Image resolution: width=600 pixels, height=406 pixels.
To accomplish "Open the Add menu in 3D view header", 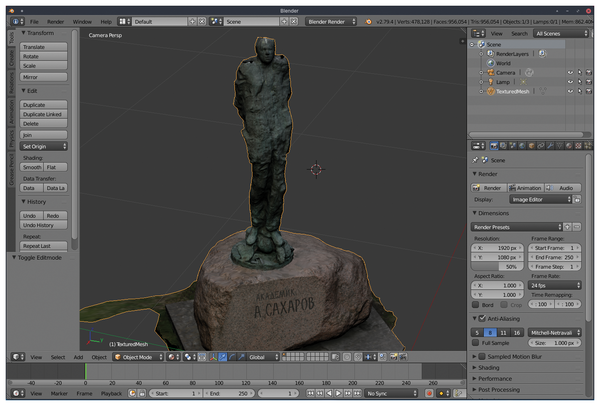I will (78, 357).
